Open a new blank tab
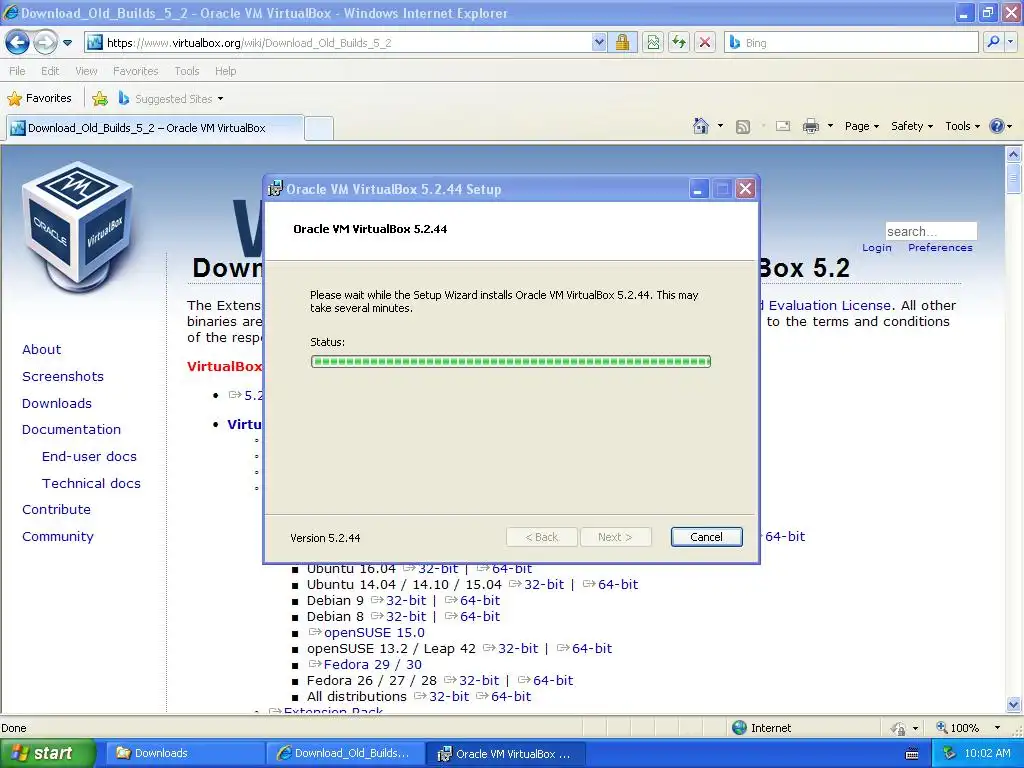The width and height of the screenshot is (1024, 768). tap(319, 128)
